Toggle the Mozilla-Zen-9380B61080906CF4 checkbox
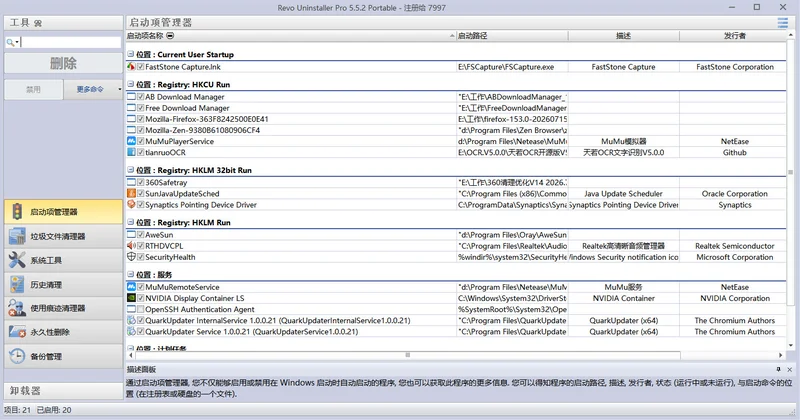This screenshot has height=420, width=800. 140,130
